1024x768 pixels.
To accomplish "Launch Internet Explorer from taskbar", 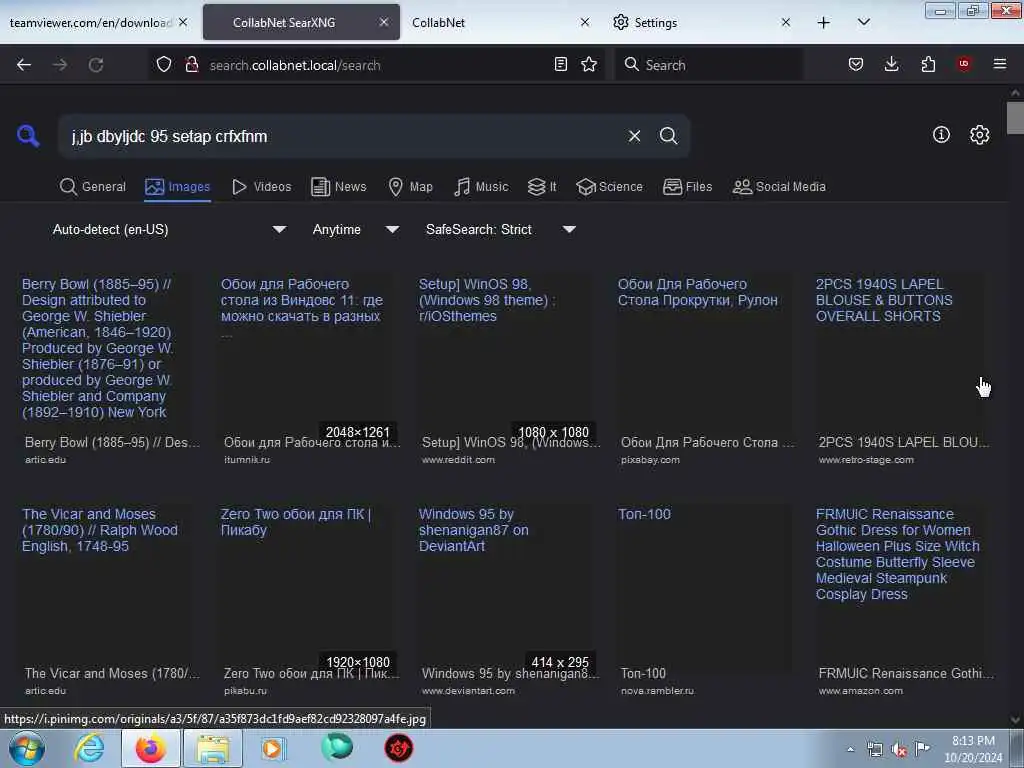I will (89, 748).
